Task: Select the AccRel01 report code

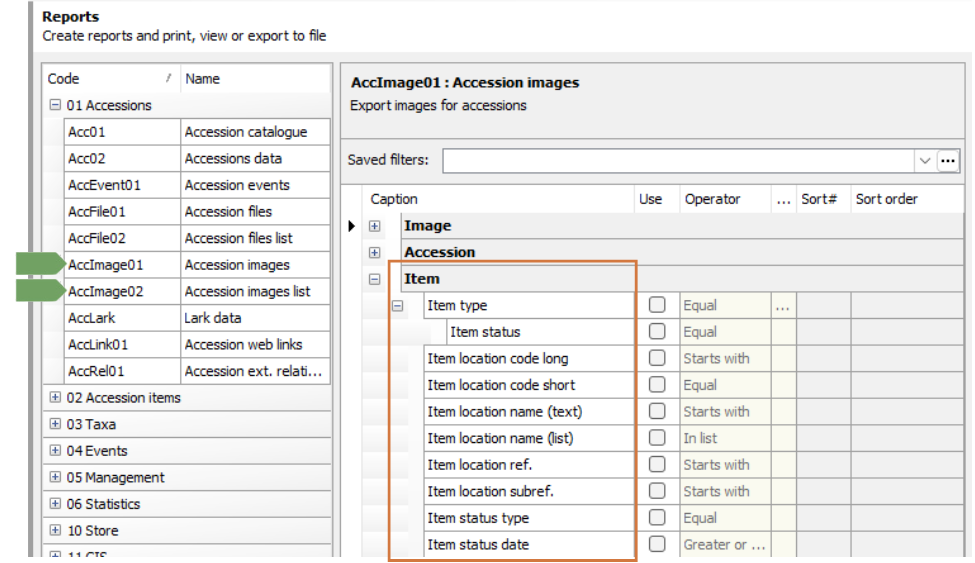Action: coord(122,371)
